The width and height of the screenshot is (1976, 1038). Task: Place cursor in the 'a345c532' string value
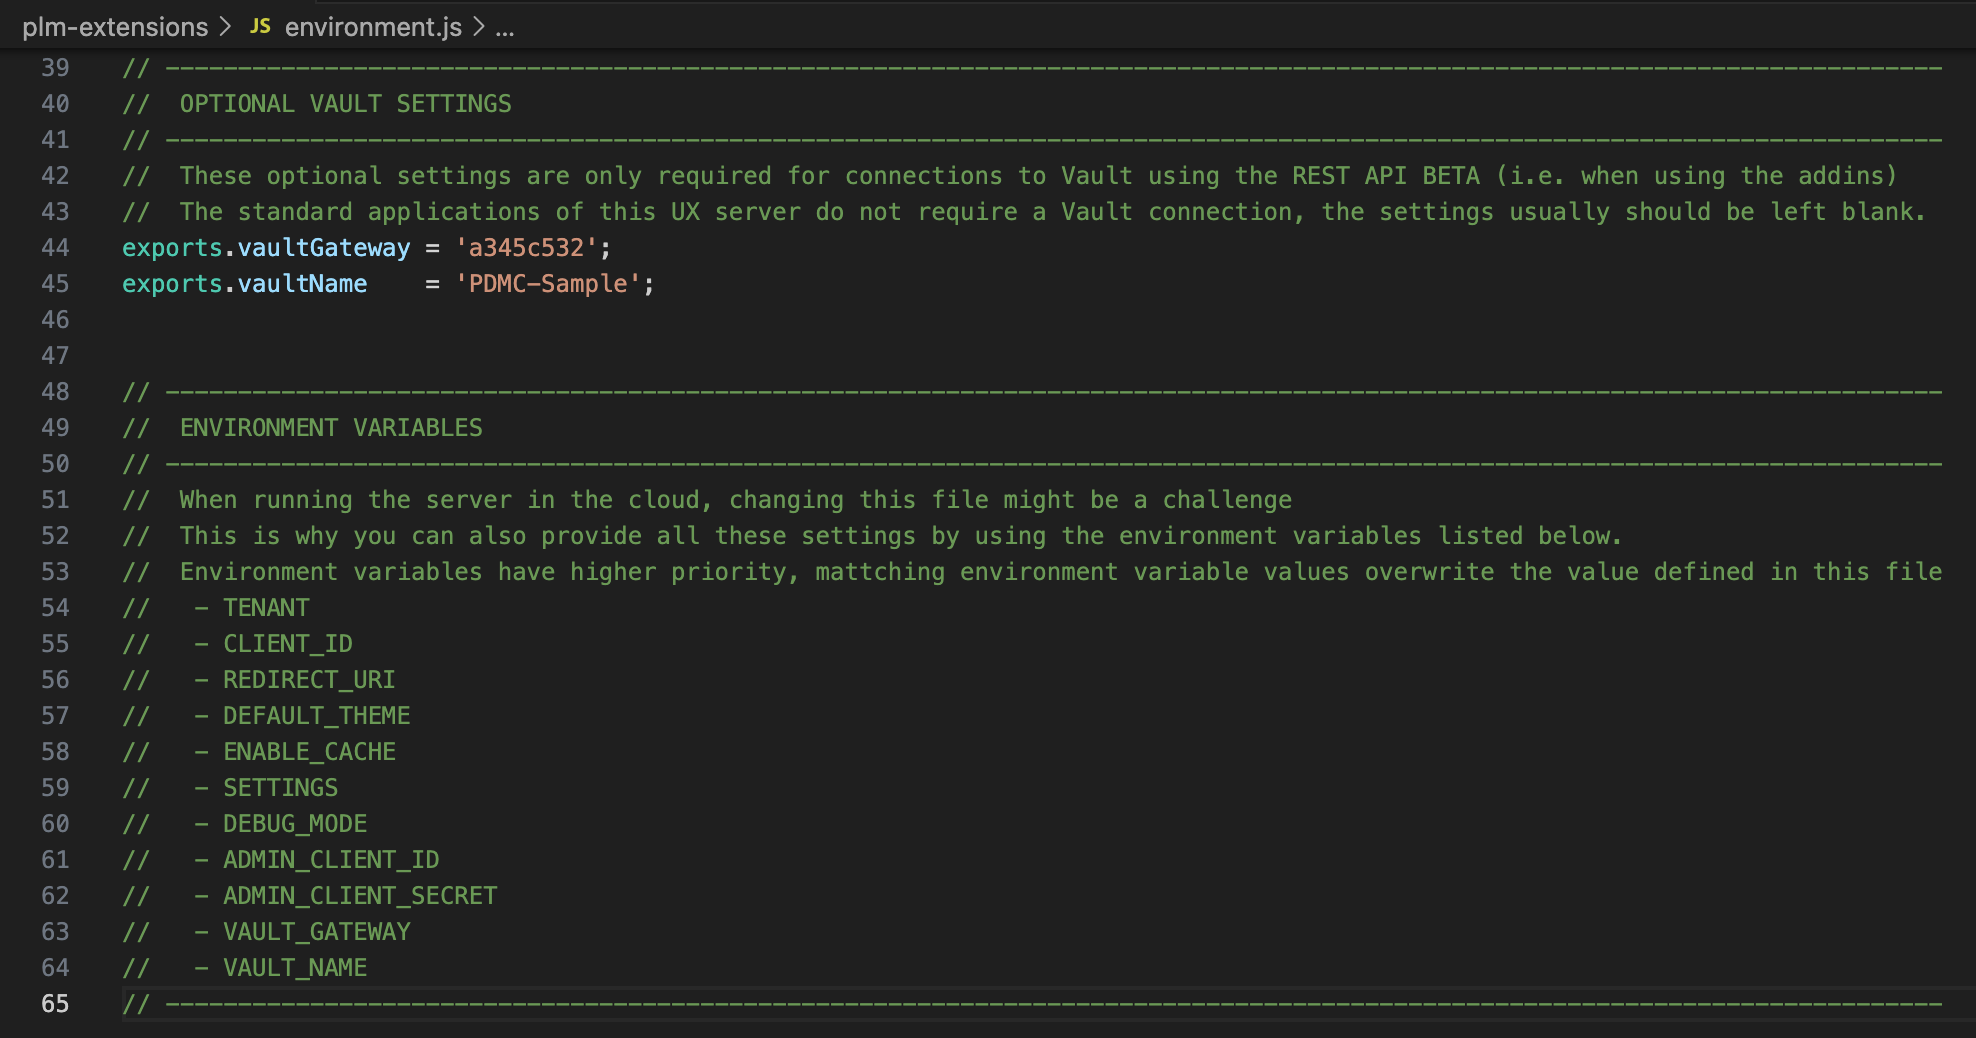click(x=526, y=248)
